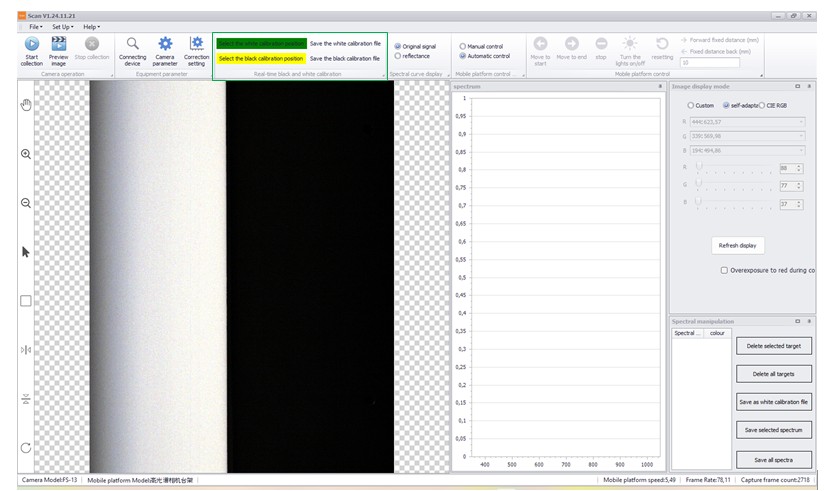This screenshot has height=491, width=824.
Task: Open the File menu
Action: 35,27
